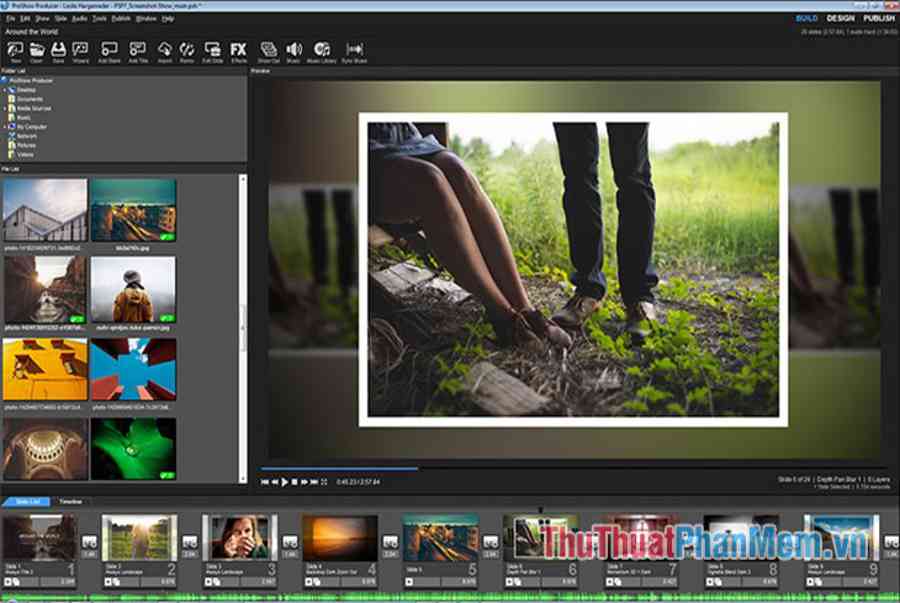This screenshot has width=900, height=603.
Task: Open the Publish menu
Action: (121, 18)
